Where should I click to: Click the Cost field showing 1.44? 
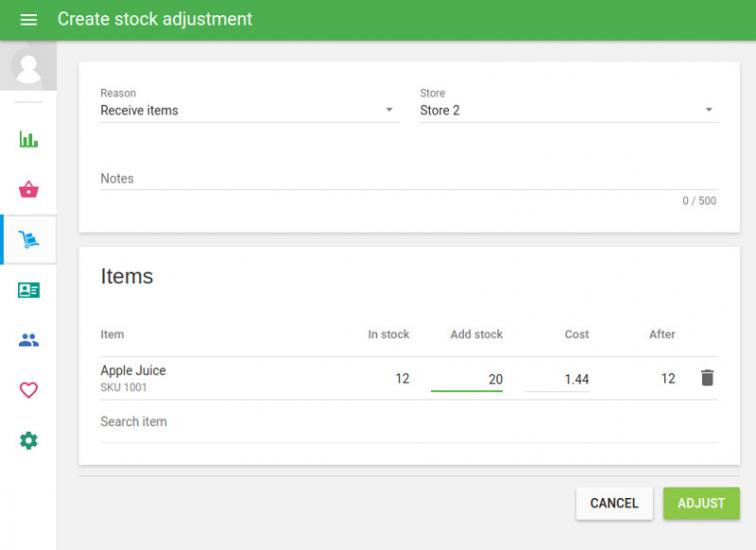point(557,379)
